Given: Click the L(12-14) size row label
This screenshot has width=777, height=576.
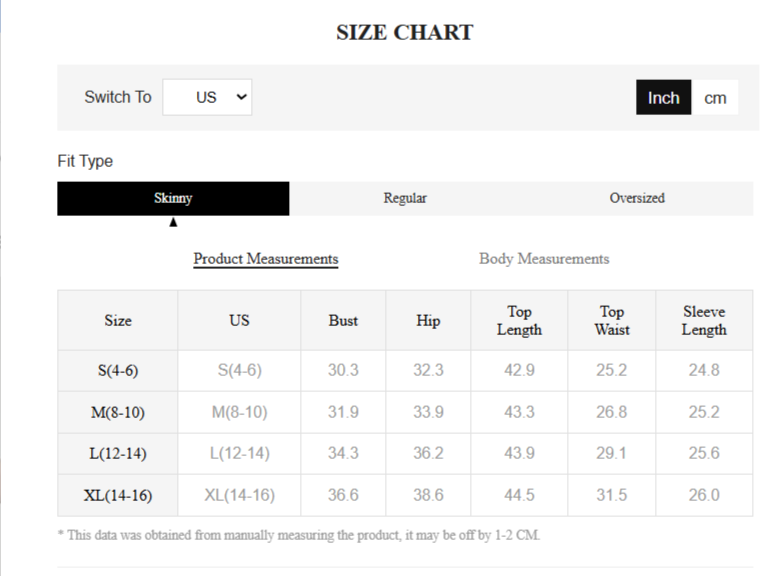Looking at the screenshot, I should [x=118, y=453].
